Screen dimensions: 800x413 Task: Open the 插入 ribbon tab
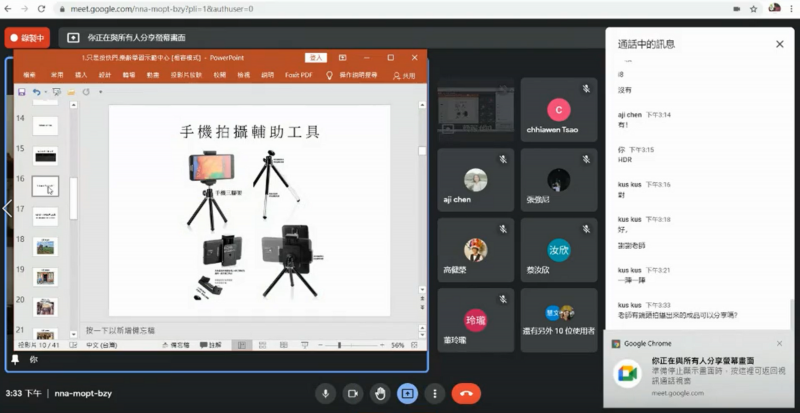(81, 75)
